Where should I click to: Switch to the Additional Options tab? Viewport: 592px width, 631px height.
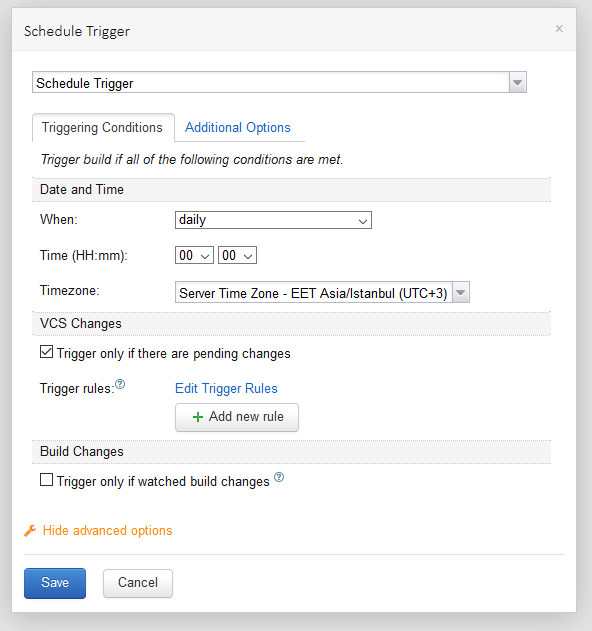(x=237, y=128)
